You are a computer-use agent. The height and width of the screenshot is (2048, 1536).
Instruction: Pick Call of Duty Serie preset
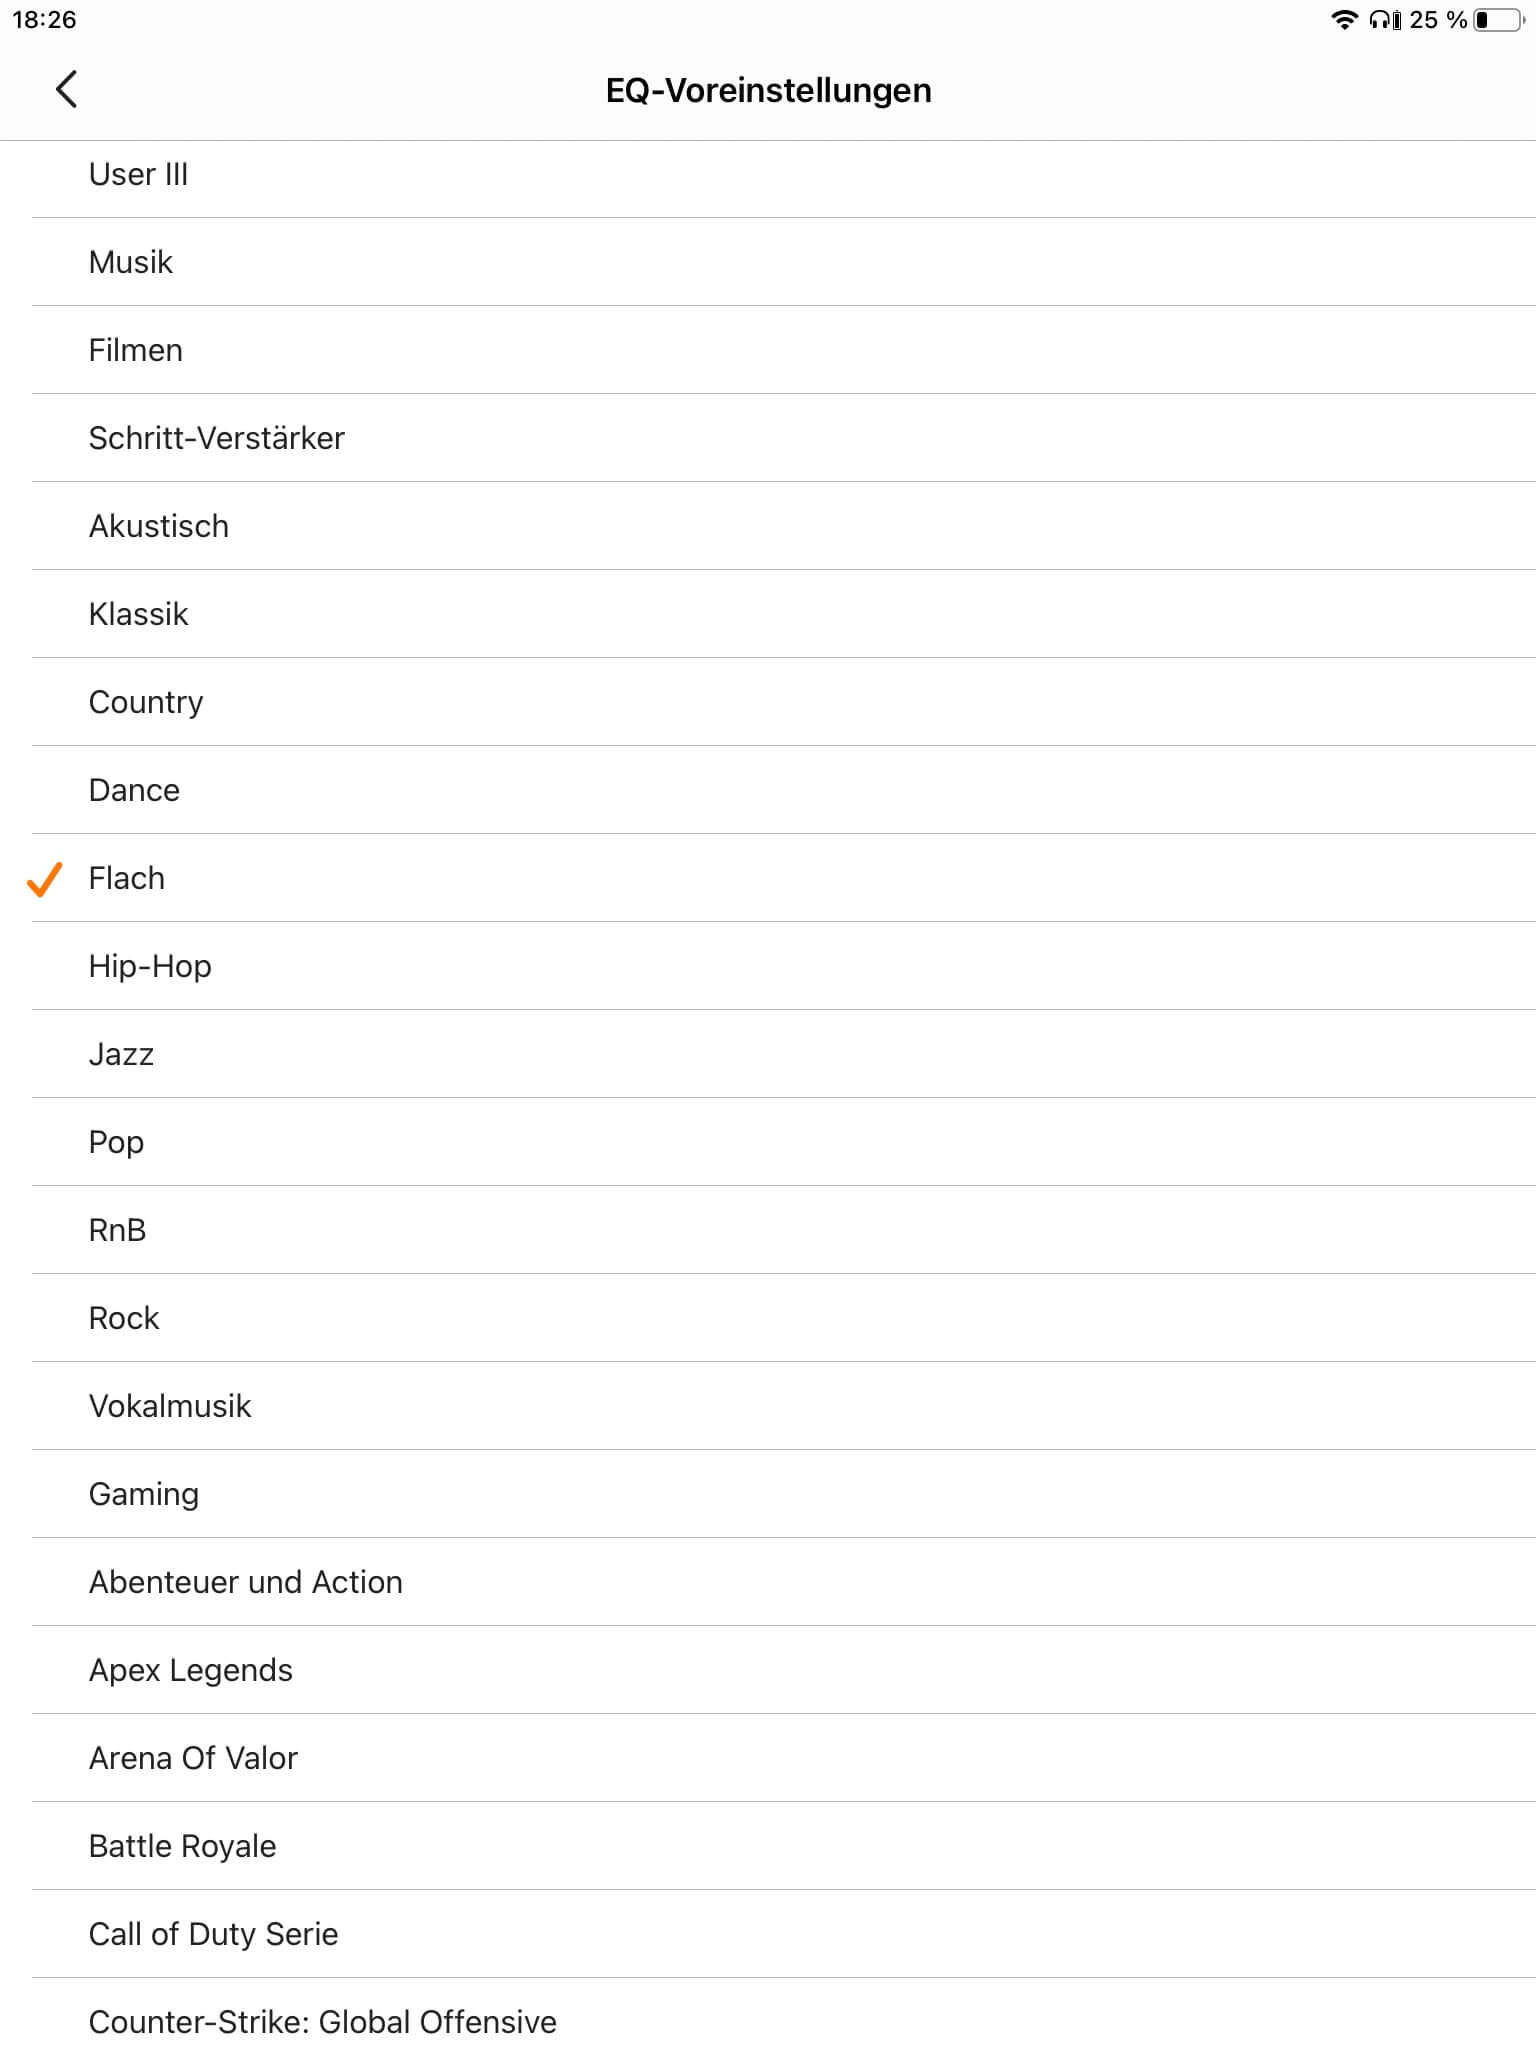coord(213,1934)
